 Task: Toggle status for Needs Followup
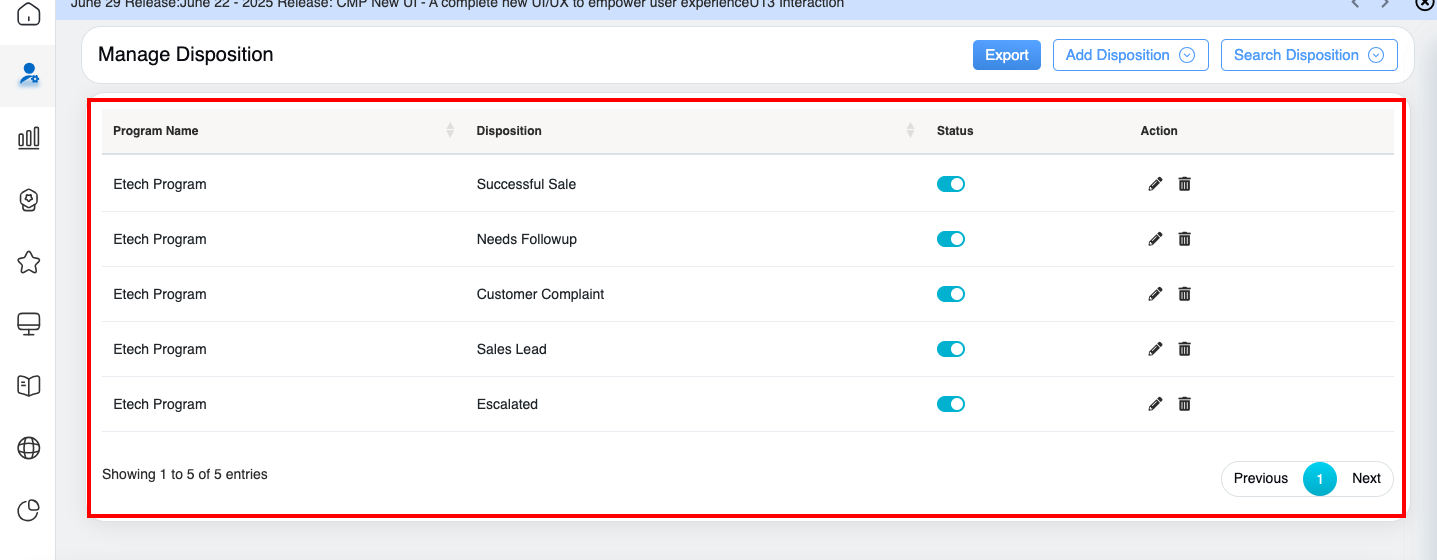[950, 239]
